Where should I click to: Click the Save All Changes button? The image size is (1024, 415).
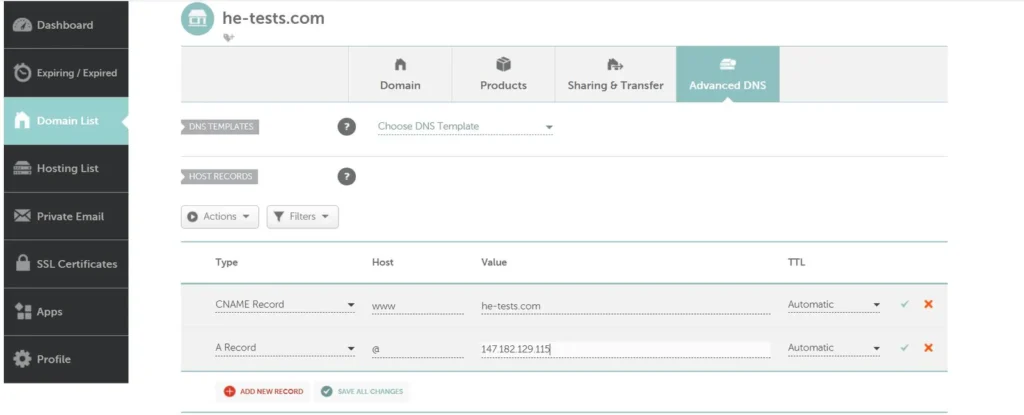tap(362, 391)
